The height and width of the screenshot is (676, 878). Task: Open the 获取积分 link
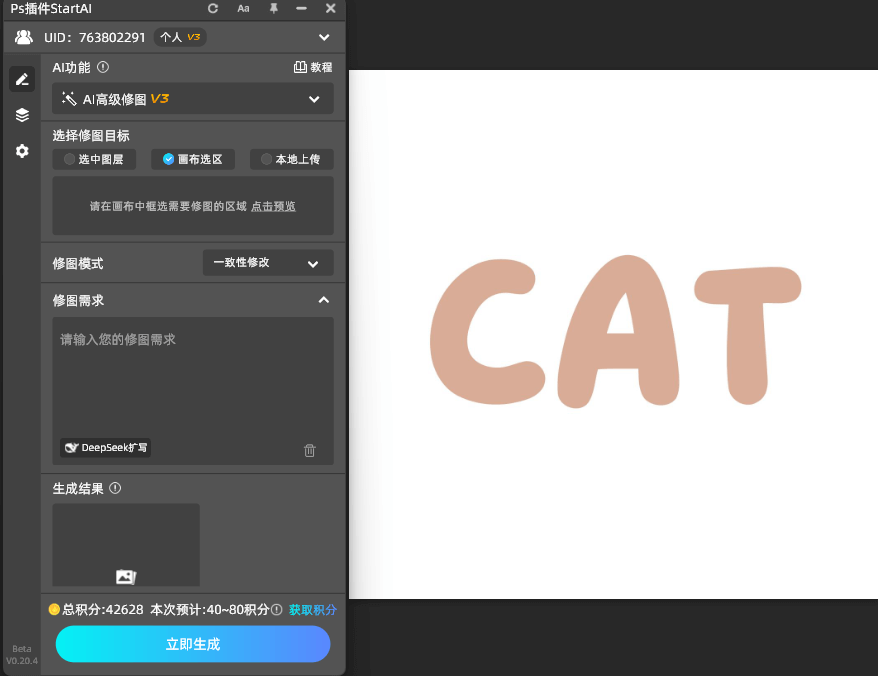click(312, 610)
